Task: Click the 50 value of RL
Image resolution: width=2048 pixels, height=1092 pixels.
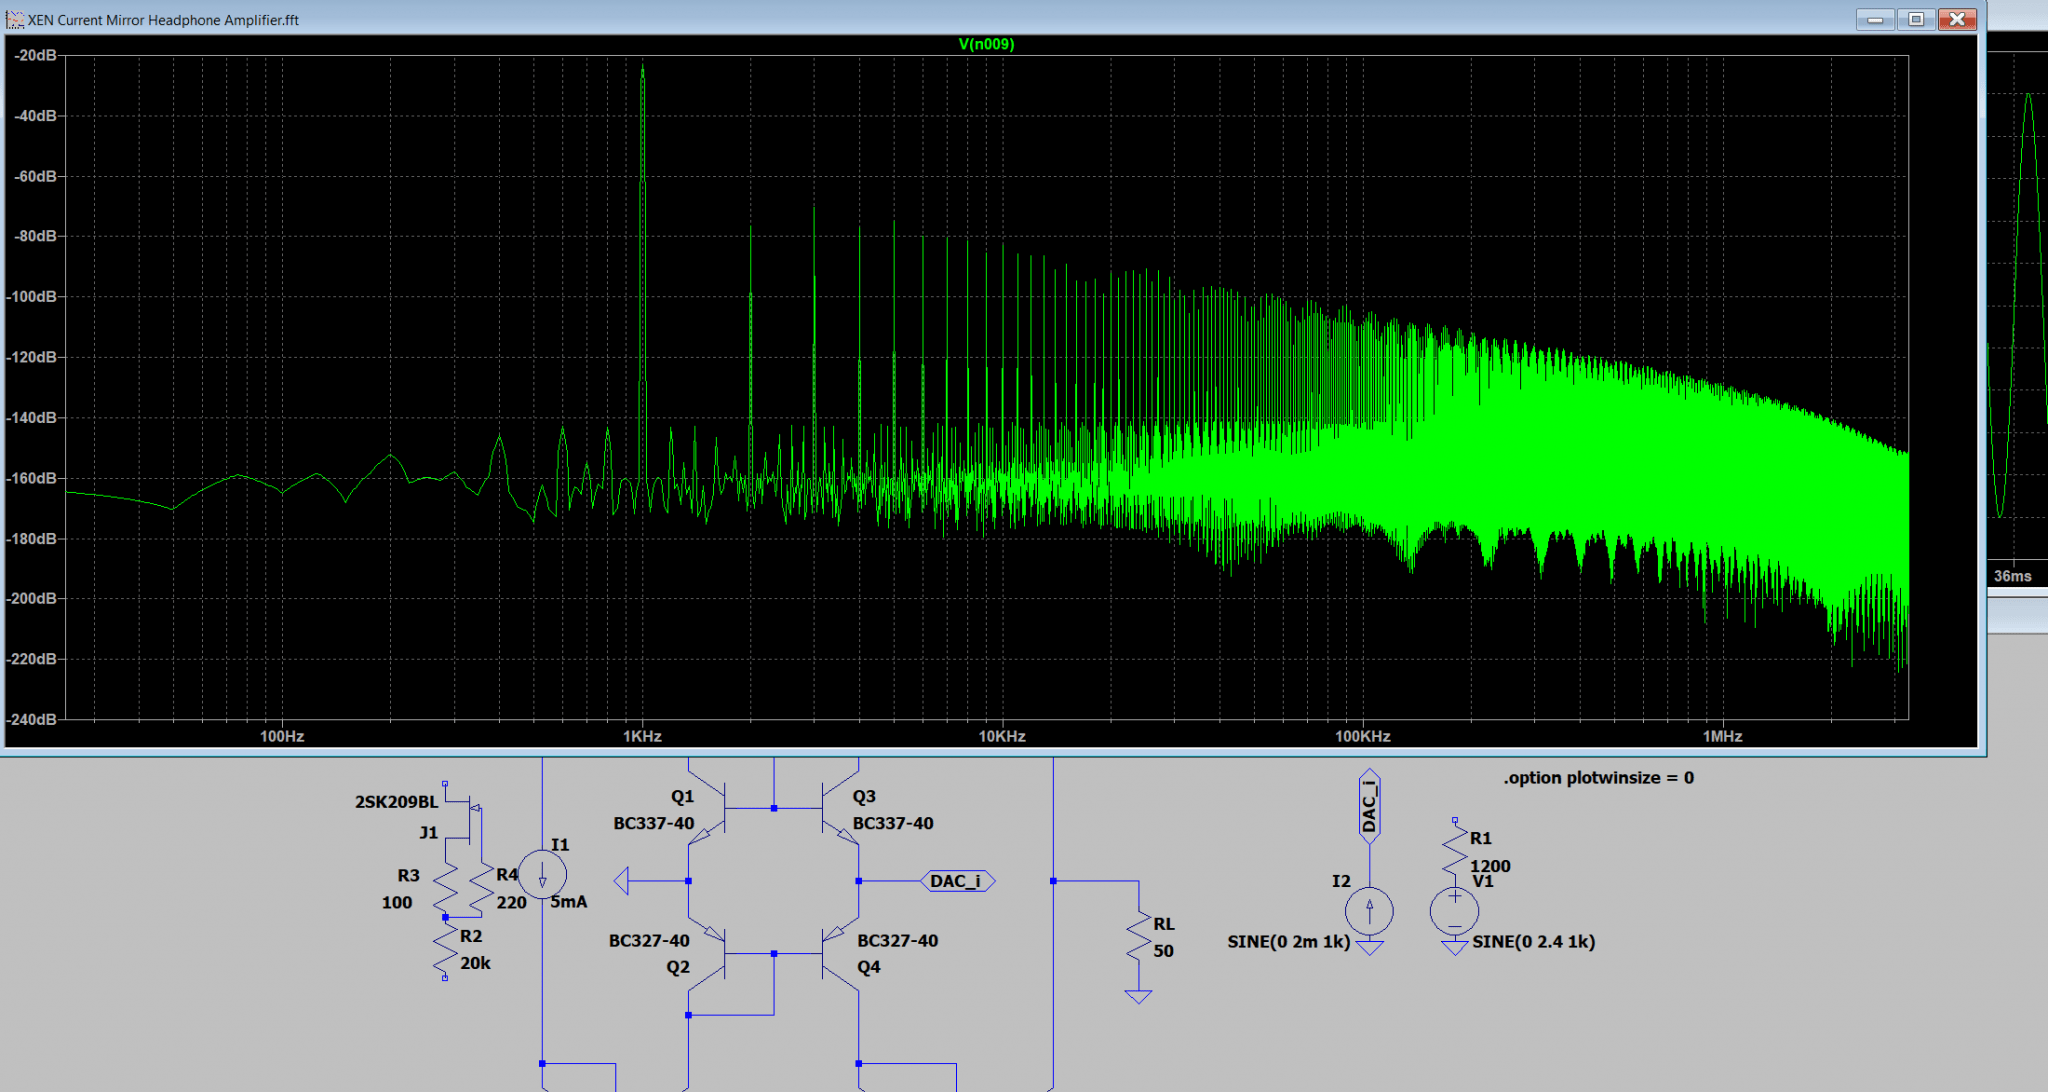Action: pos(1163,951)
